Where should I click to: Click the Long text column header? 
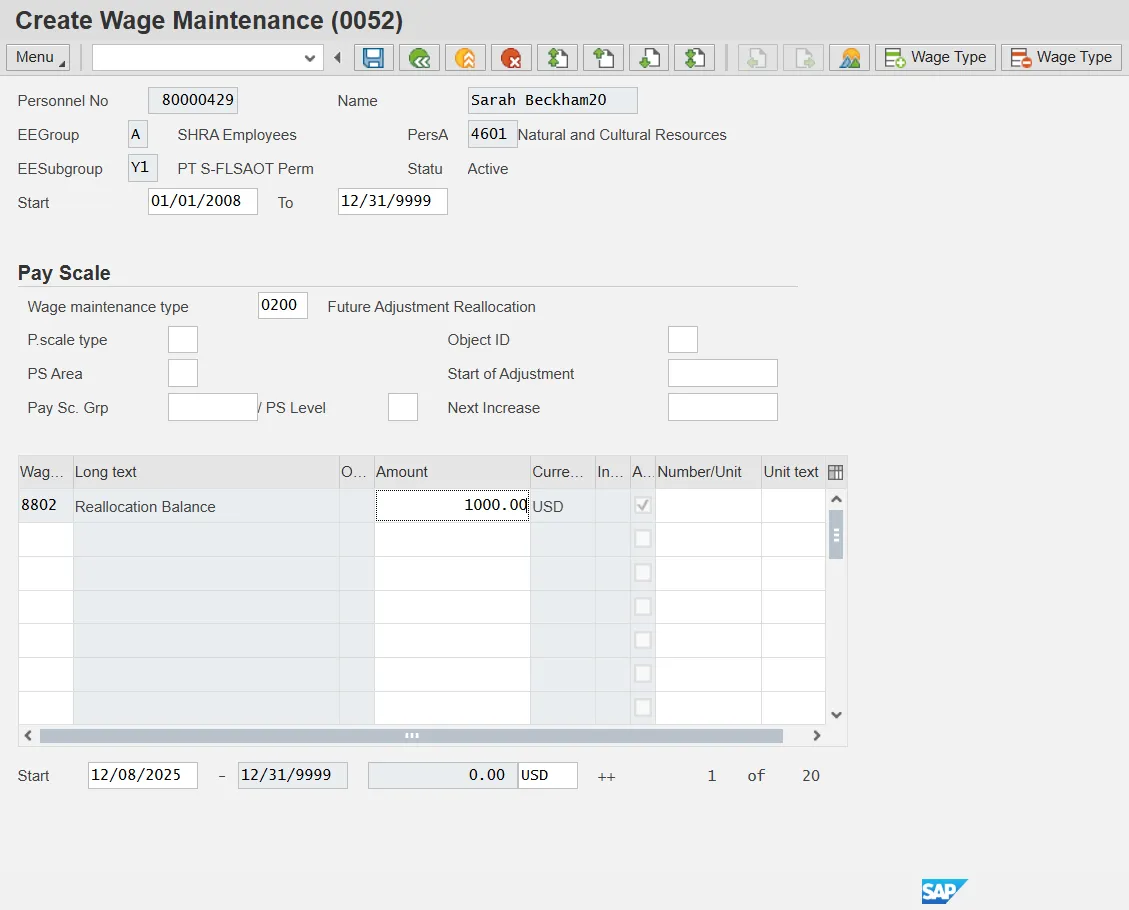pos(205,472)
